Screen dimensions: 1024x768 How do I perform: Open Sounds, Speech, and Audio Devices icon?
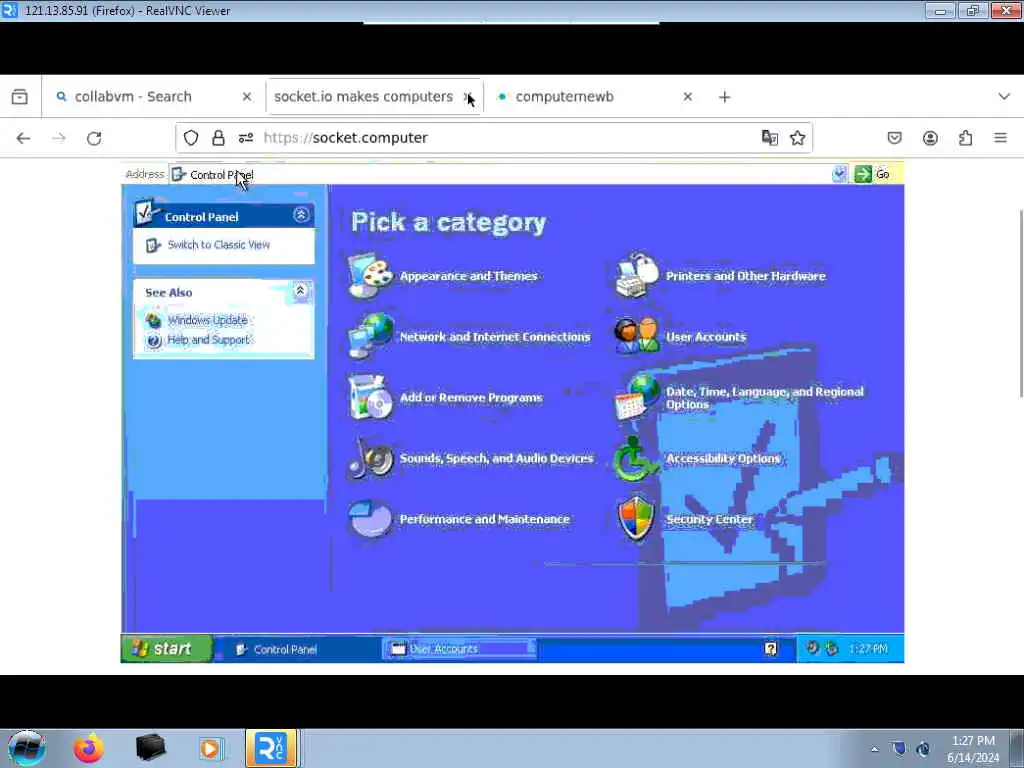point(370,458)
